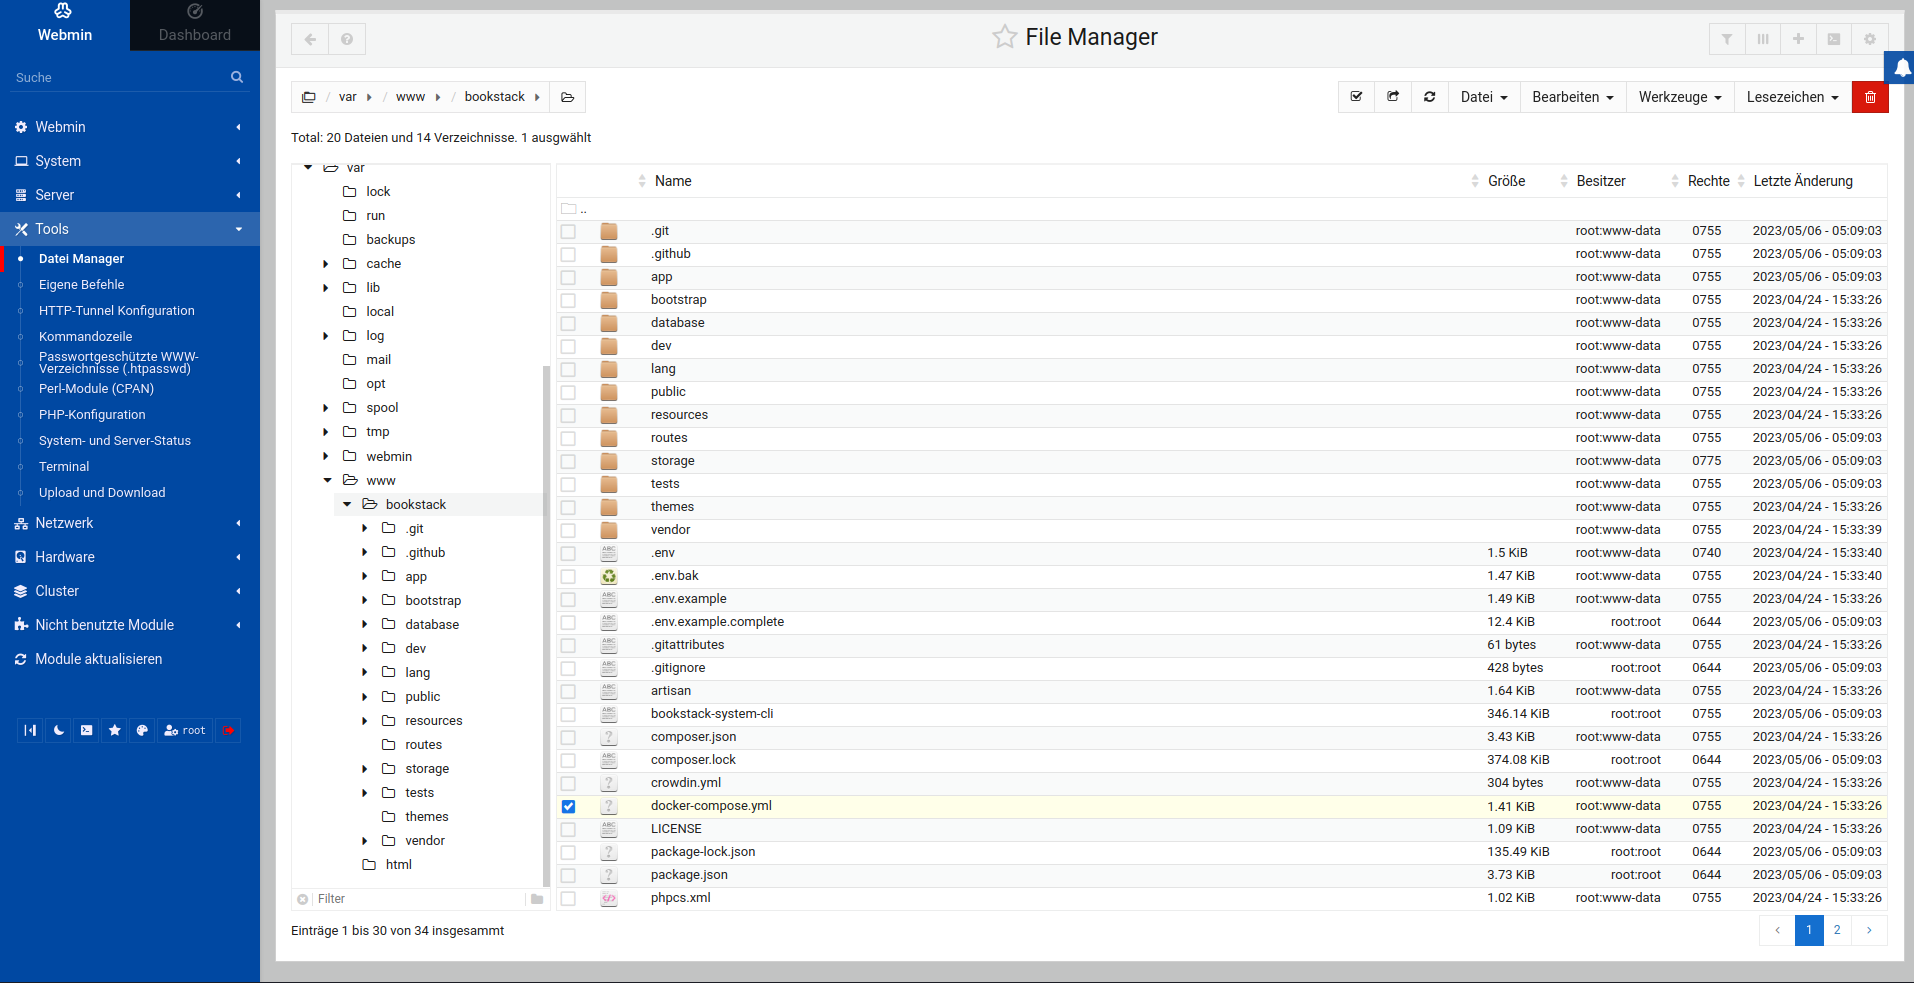
Task: Open the Server sidebar menu
Action: (x=130, y=195)
